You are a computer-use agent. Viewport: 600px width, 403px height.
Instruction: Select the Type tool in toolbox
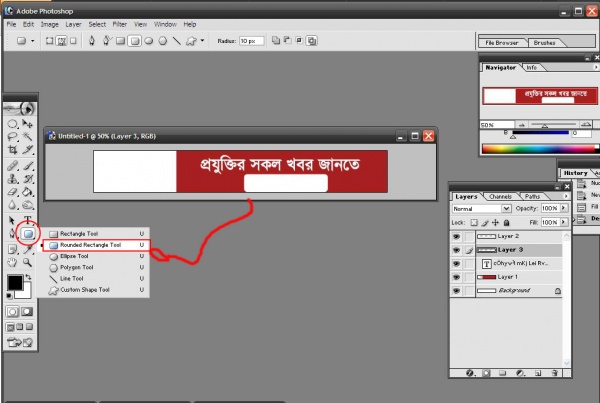tap(27, 220)
